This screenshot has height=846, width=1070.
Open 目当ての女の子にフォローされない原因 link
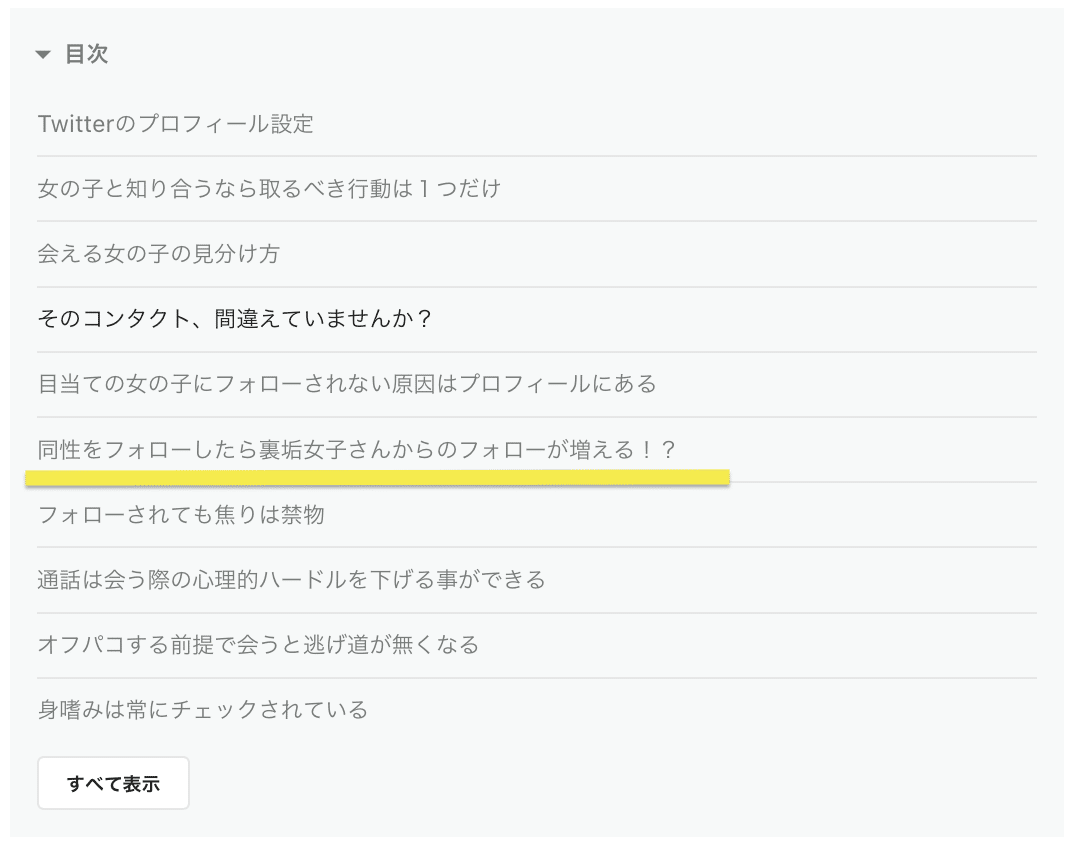point(346,384)
